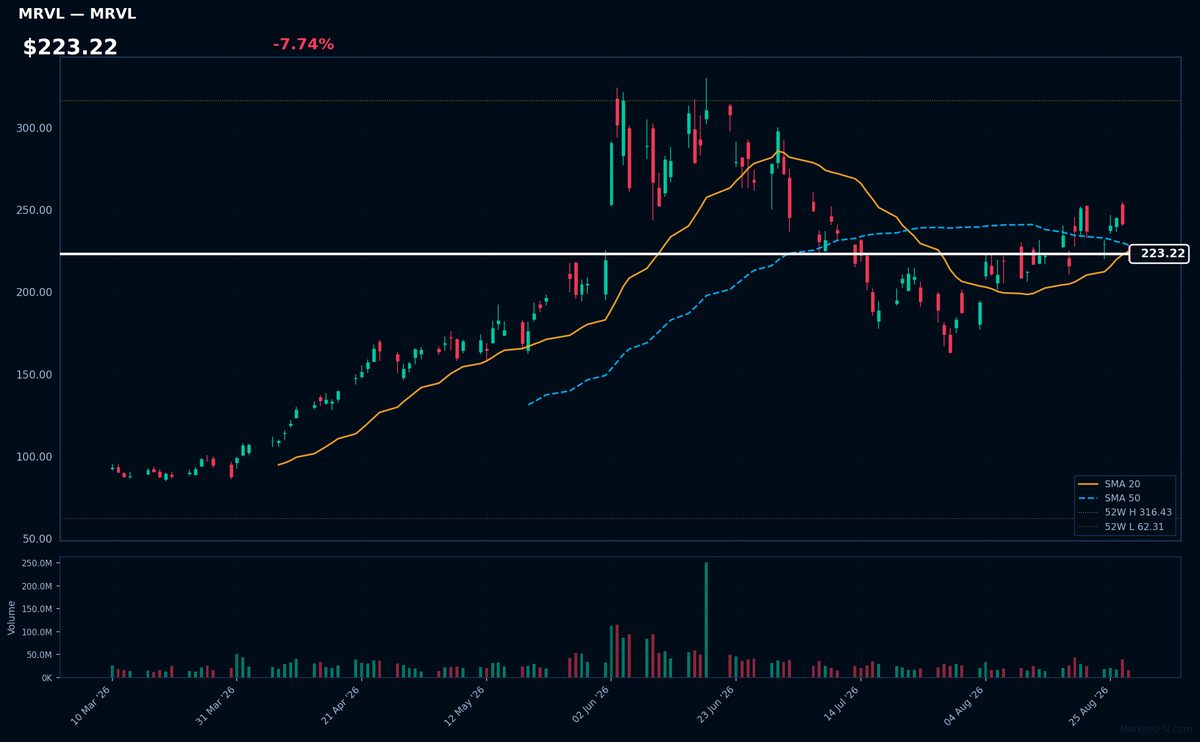Click the 50.00 price axis label
Viewport: 1200px width, 742px height.
coord(37,539)
